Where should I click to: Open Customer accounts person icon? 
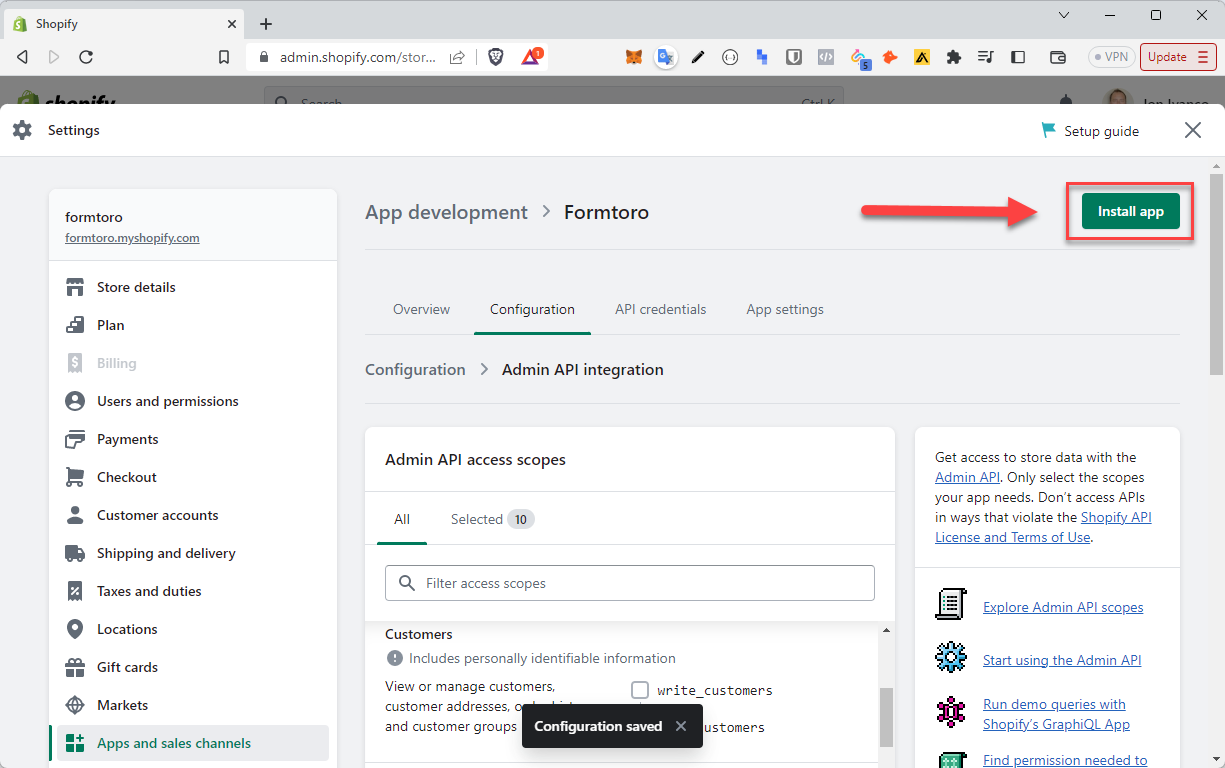[75, 515]
